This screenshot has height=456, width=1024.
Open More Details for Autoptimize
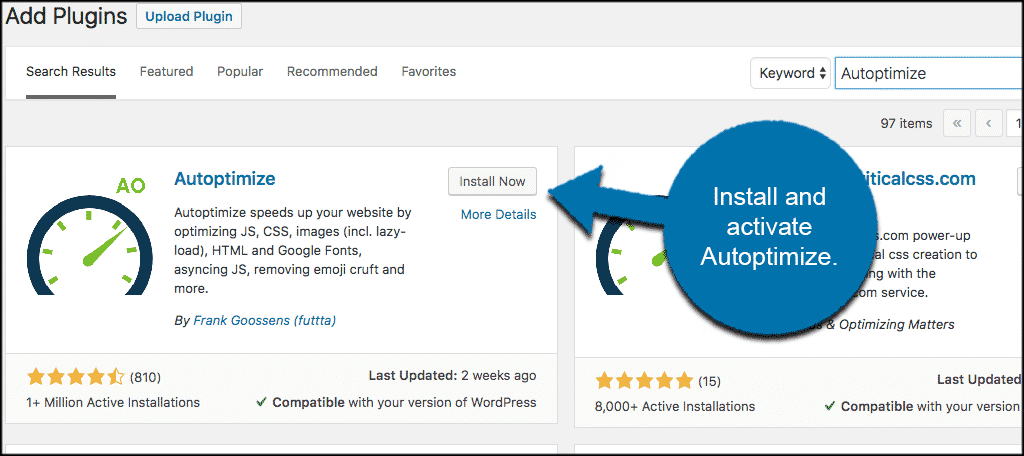point(498,214)
